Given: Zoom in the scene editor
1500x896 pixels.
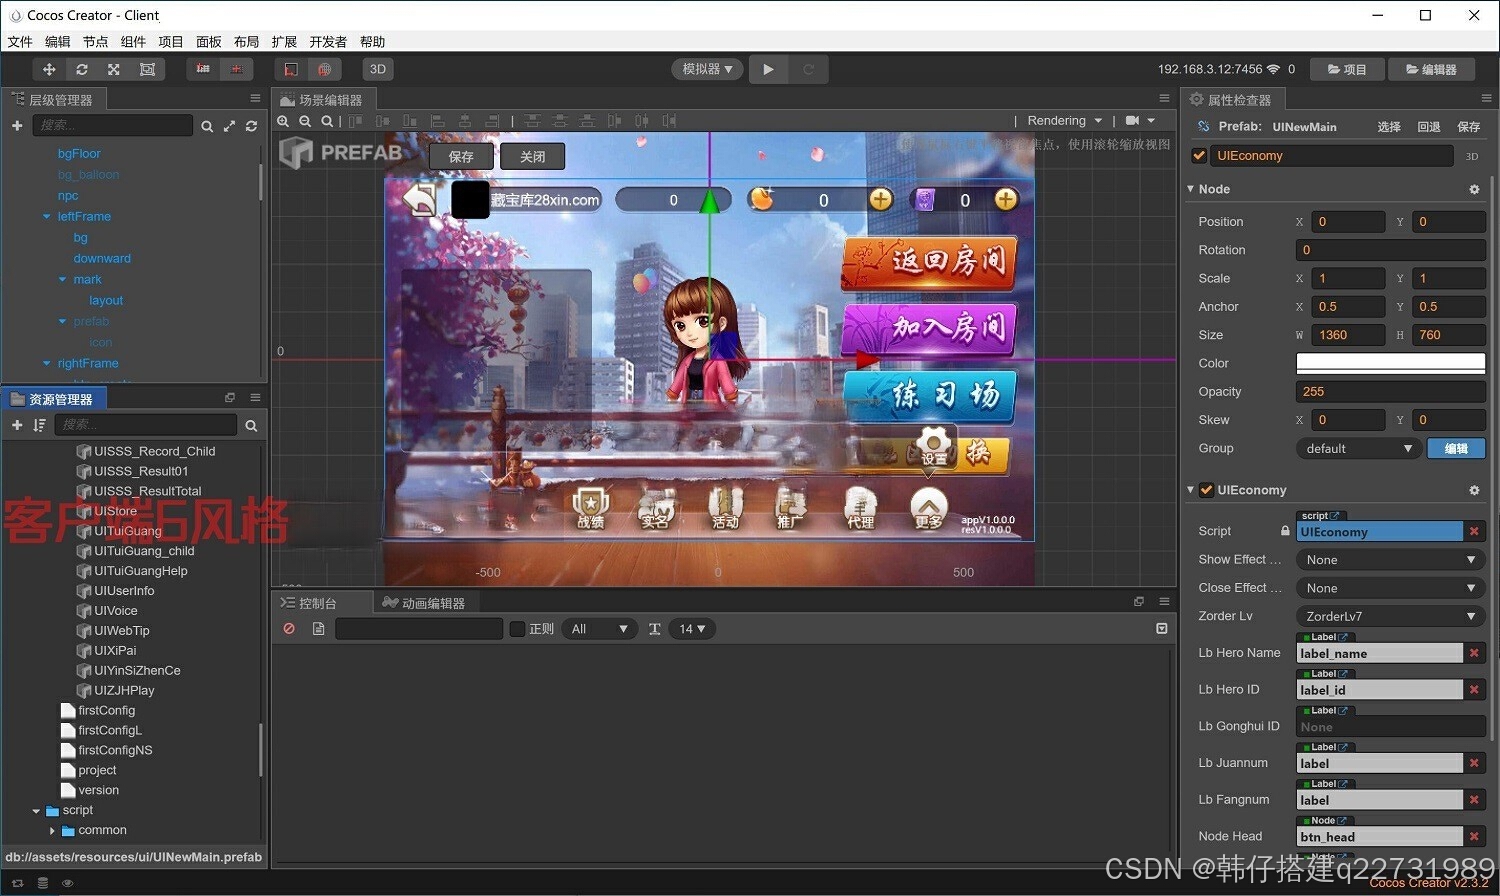Looking at the screenshot, I should 283,121.
